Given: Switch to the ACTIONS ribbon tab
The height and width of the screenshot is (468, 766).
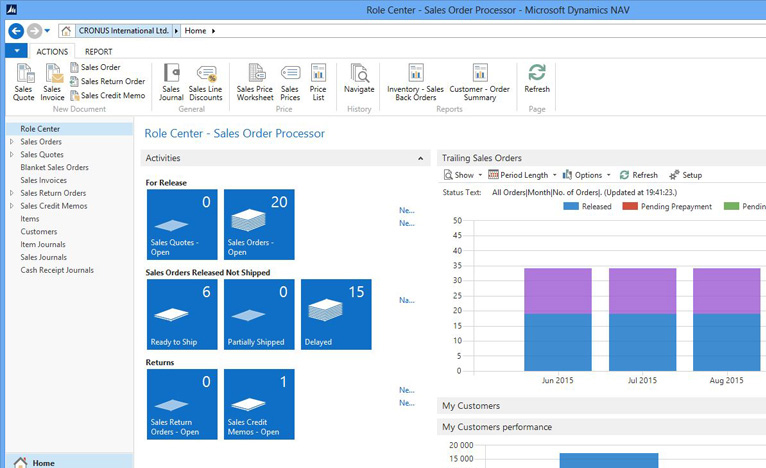Looking at the screenshot, I should (52, 51).
